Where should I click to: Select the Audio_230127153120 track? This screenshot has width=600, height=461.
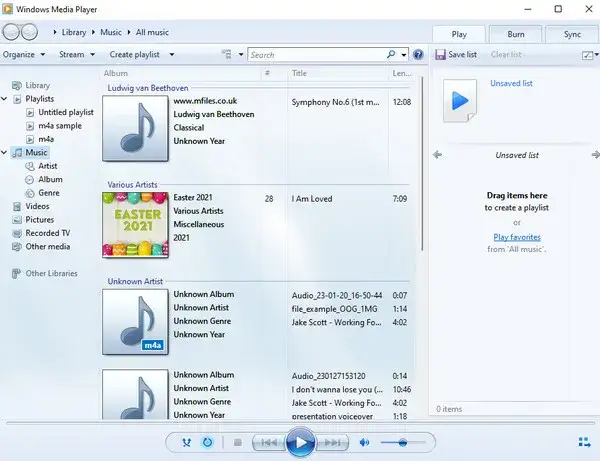328,376
